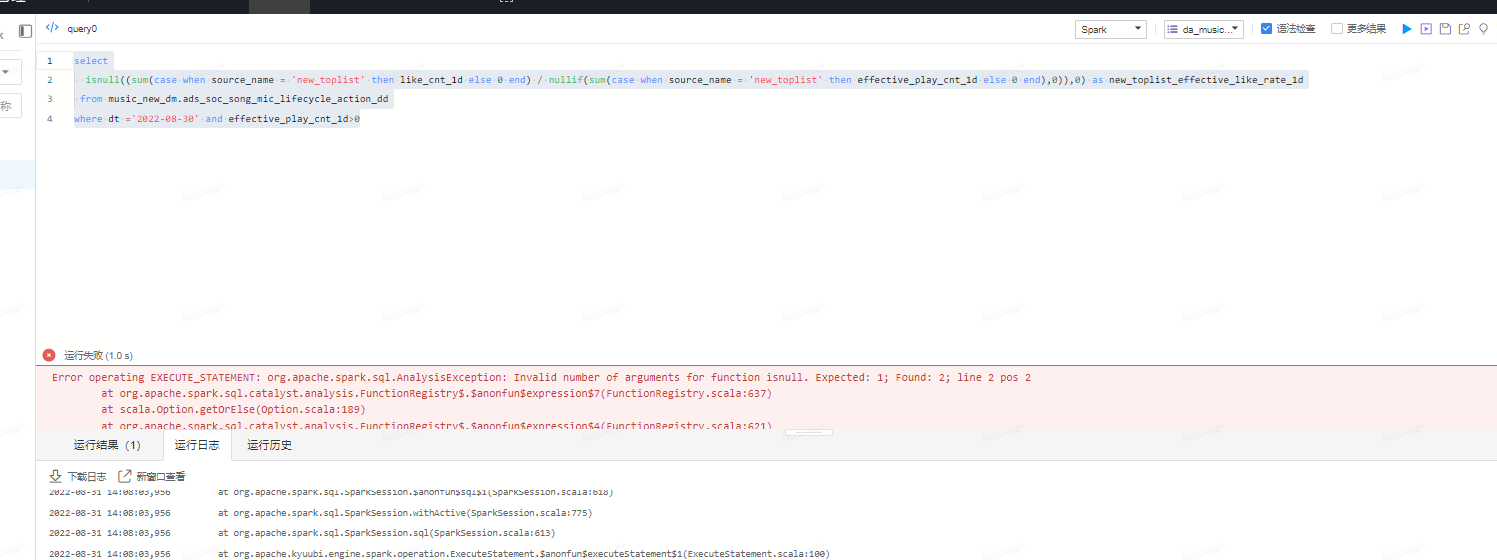Expand the da_music database dropdown
1497x560 pixels.
pos(1204,29)
